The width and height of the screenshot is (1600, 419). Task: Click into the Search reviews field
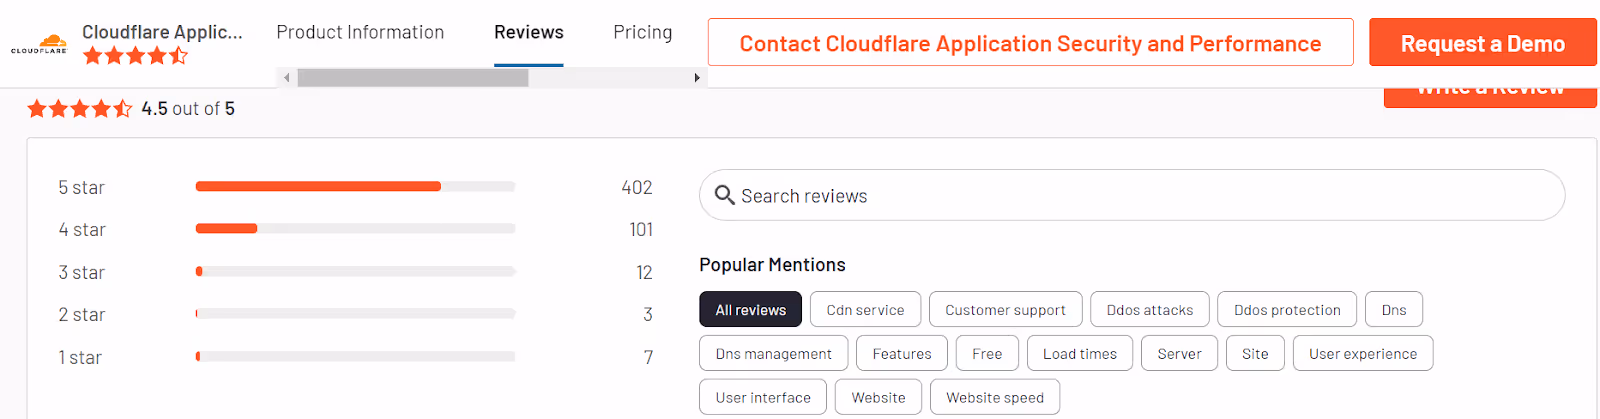[x=1132, y=195]
